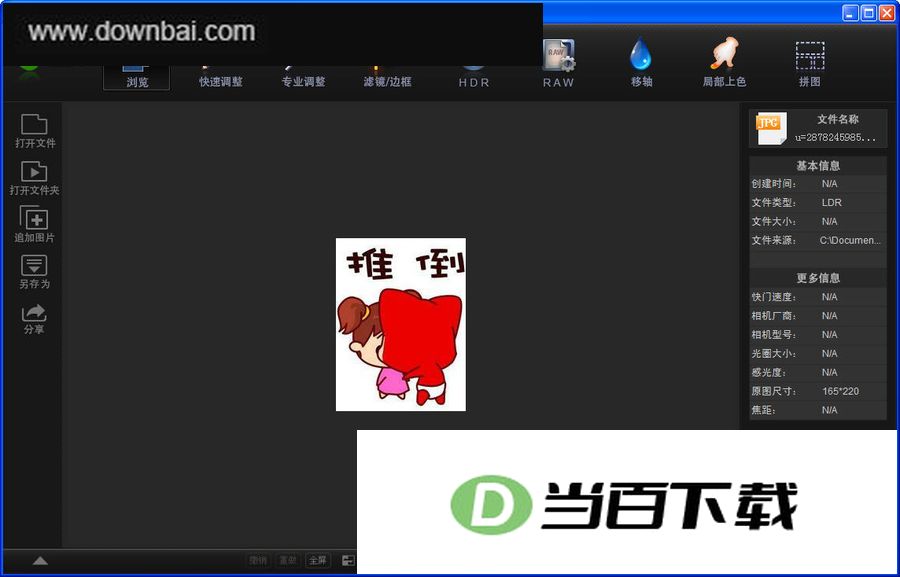Click the N/A value beside 相机厂商
900x577 pixels.
coord(829,316)
